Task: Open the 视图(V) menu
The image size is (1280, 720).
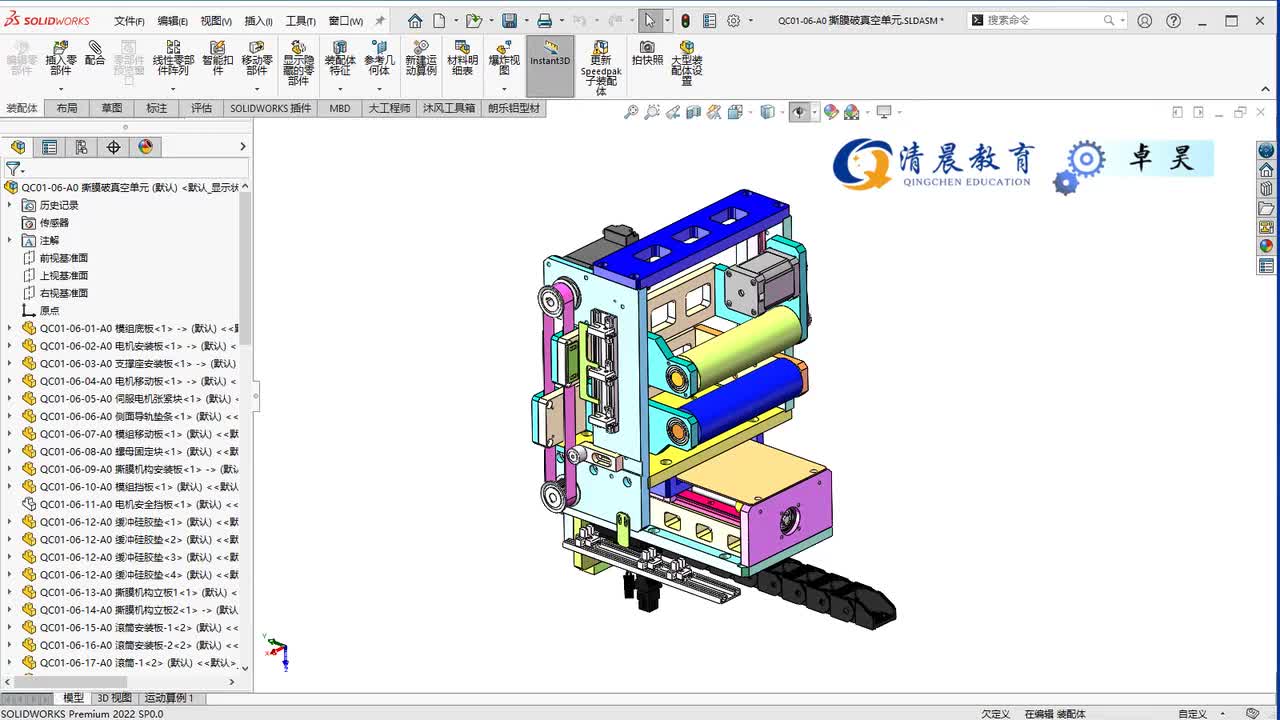Action: point(216,21)
